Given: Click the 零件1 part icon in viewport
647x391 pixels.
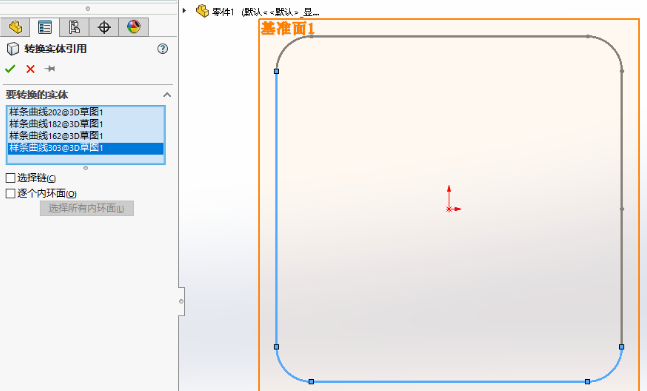Looking at the screenshot, I should click(x=202, y=11).
